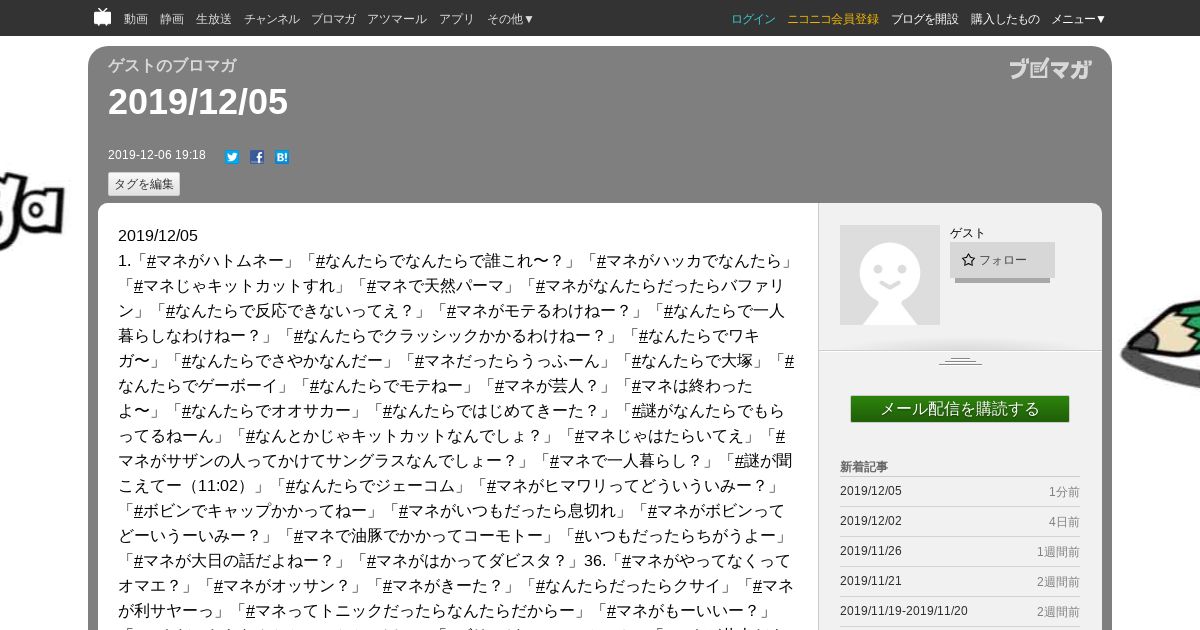Image resolution: width=1200 pixels, height=630 pixels.
Task: Open the 静画 menu item
Action: pyautogui.click(x=172, y=19)
